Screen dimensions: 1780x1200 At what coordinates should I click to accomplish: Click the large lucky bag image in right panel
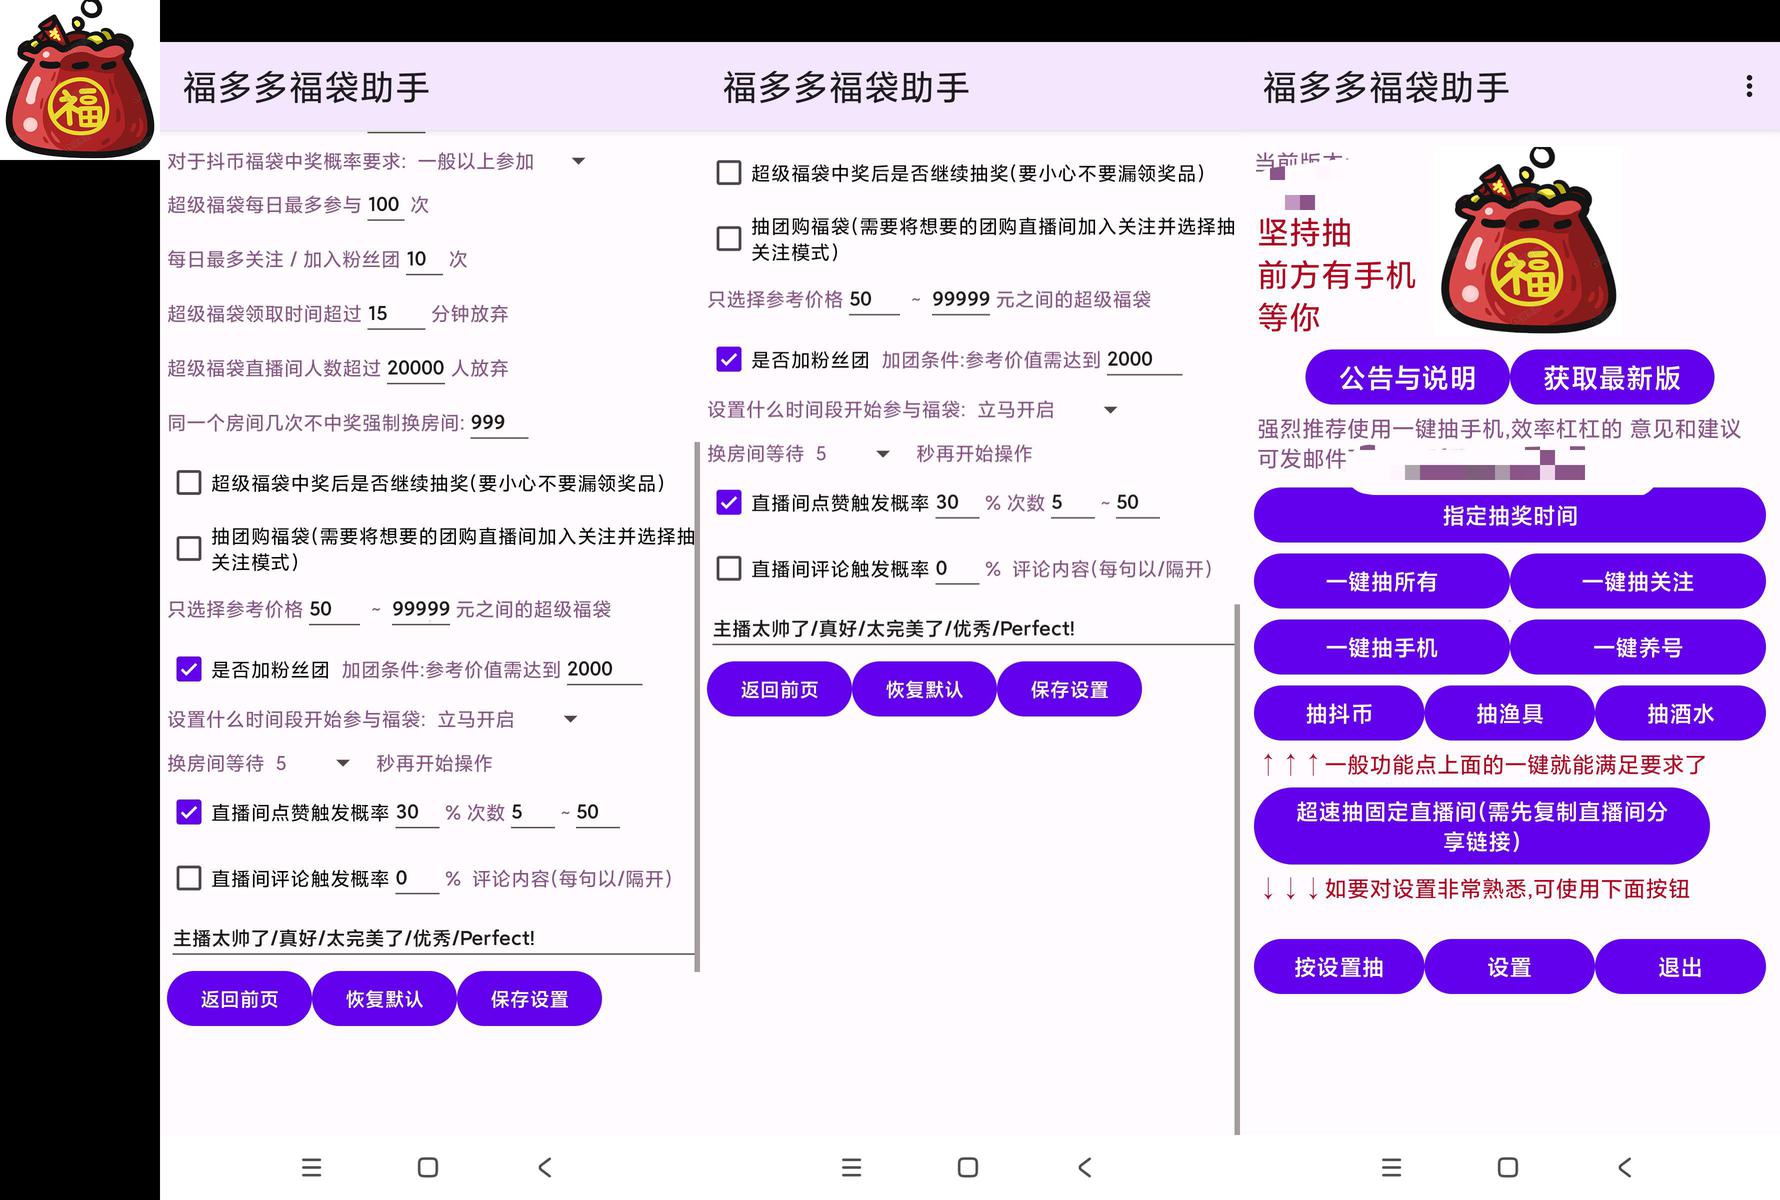pos(1528,240)
